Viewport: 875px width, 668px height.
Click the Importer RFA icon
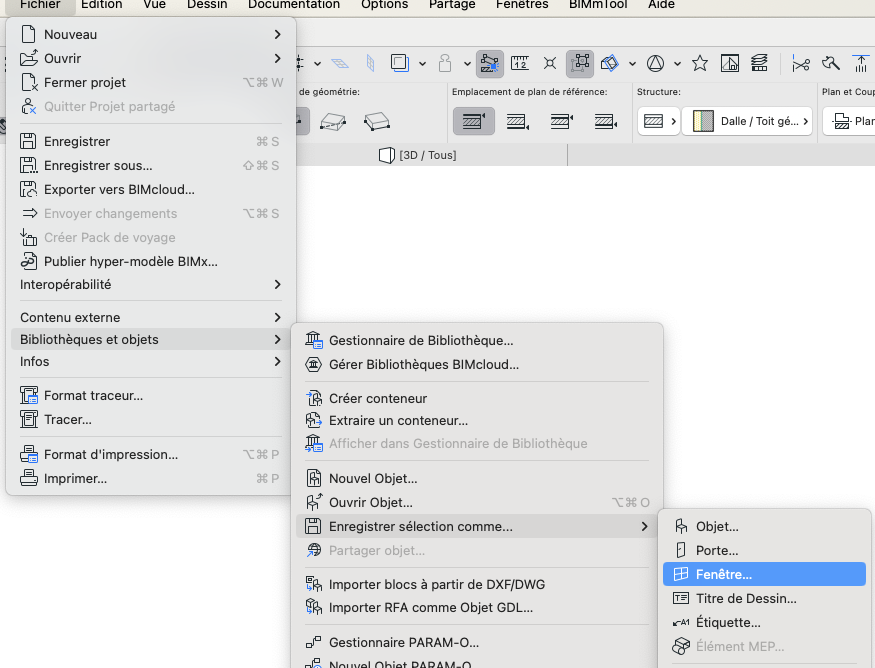coord(314,607)
